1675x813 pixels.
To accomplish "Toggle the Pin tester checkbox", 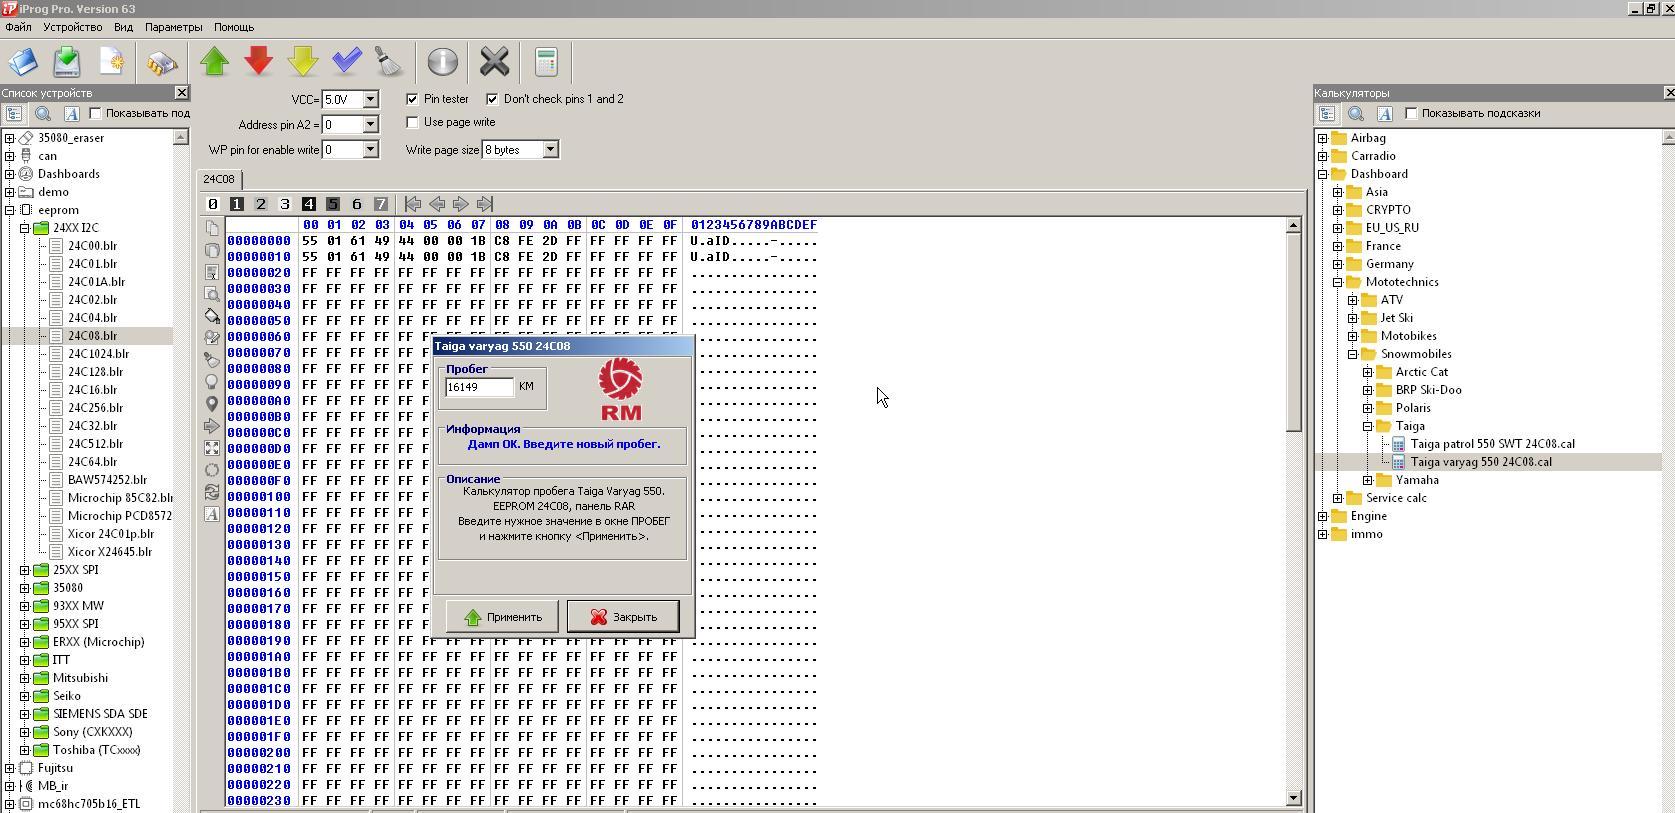I will [412, 99].
